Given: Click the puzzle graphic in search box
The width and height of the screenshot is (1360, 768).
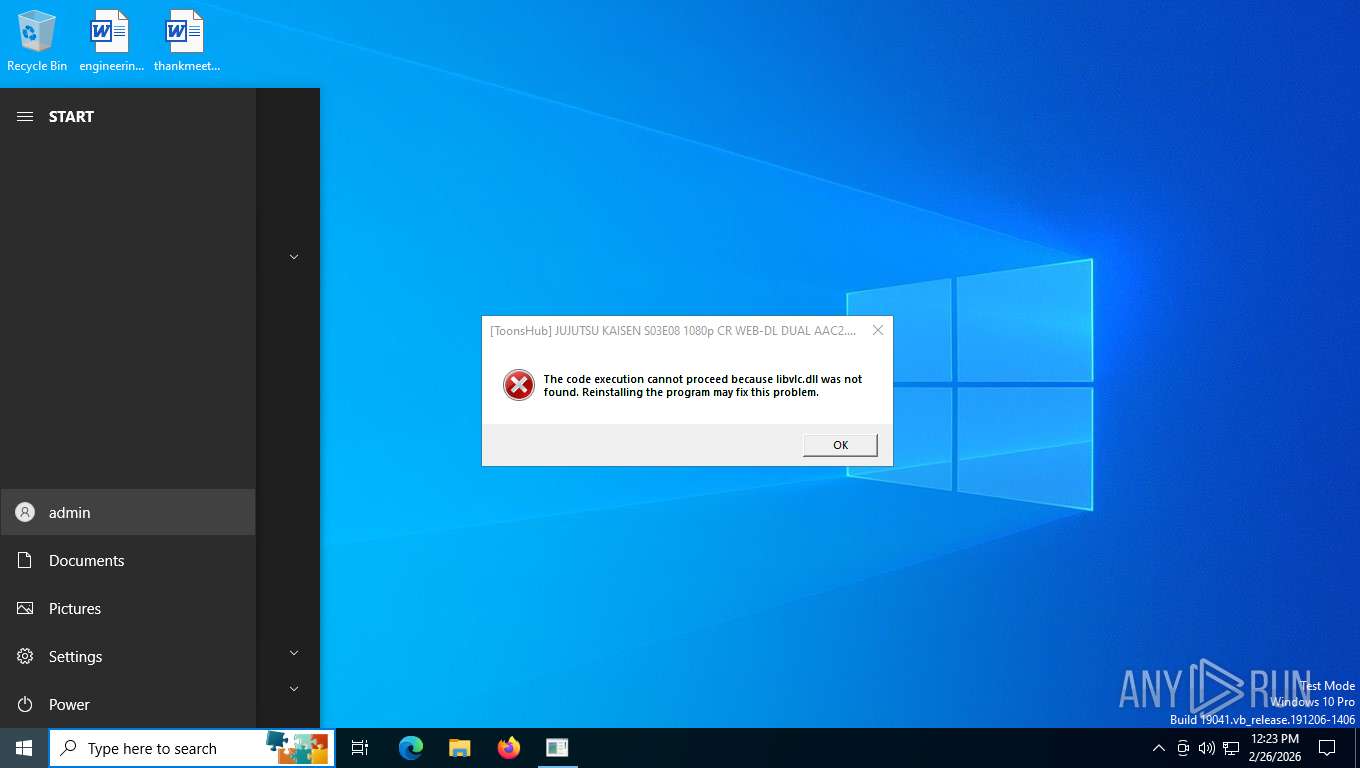Looking at the screenshot, I should [297, 748].
